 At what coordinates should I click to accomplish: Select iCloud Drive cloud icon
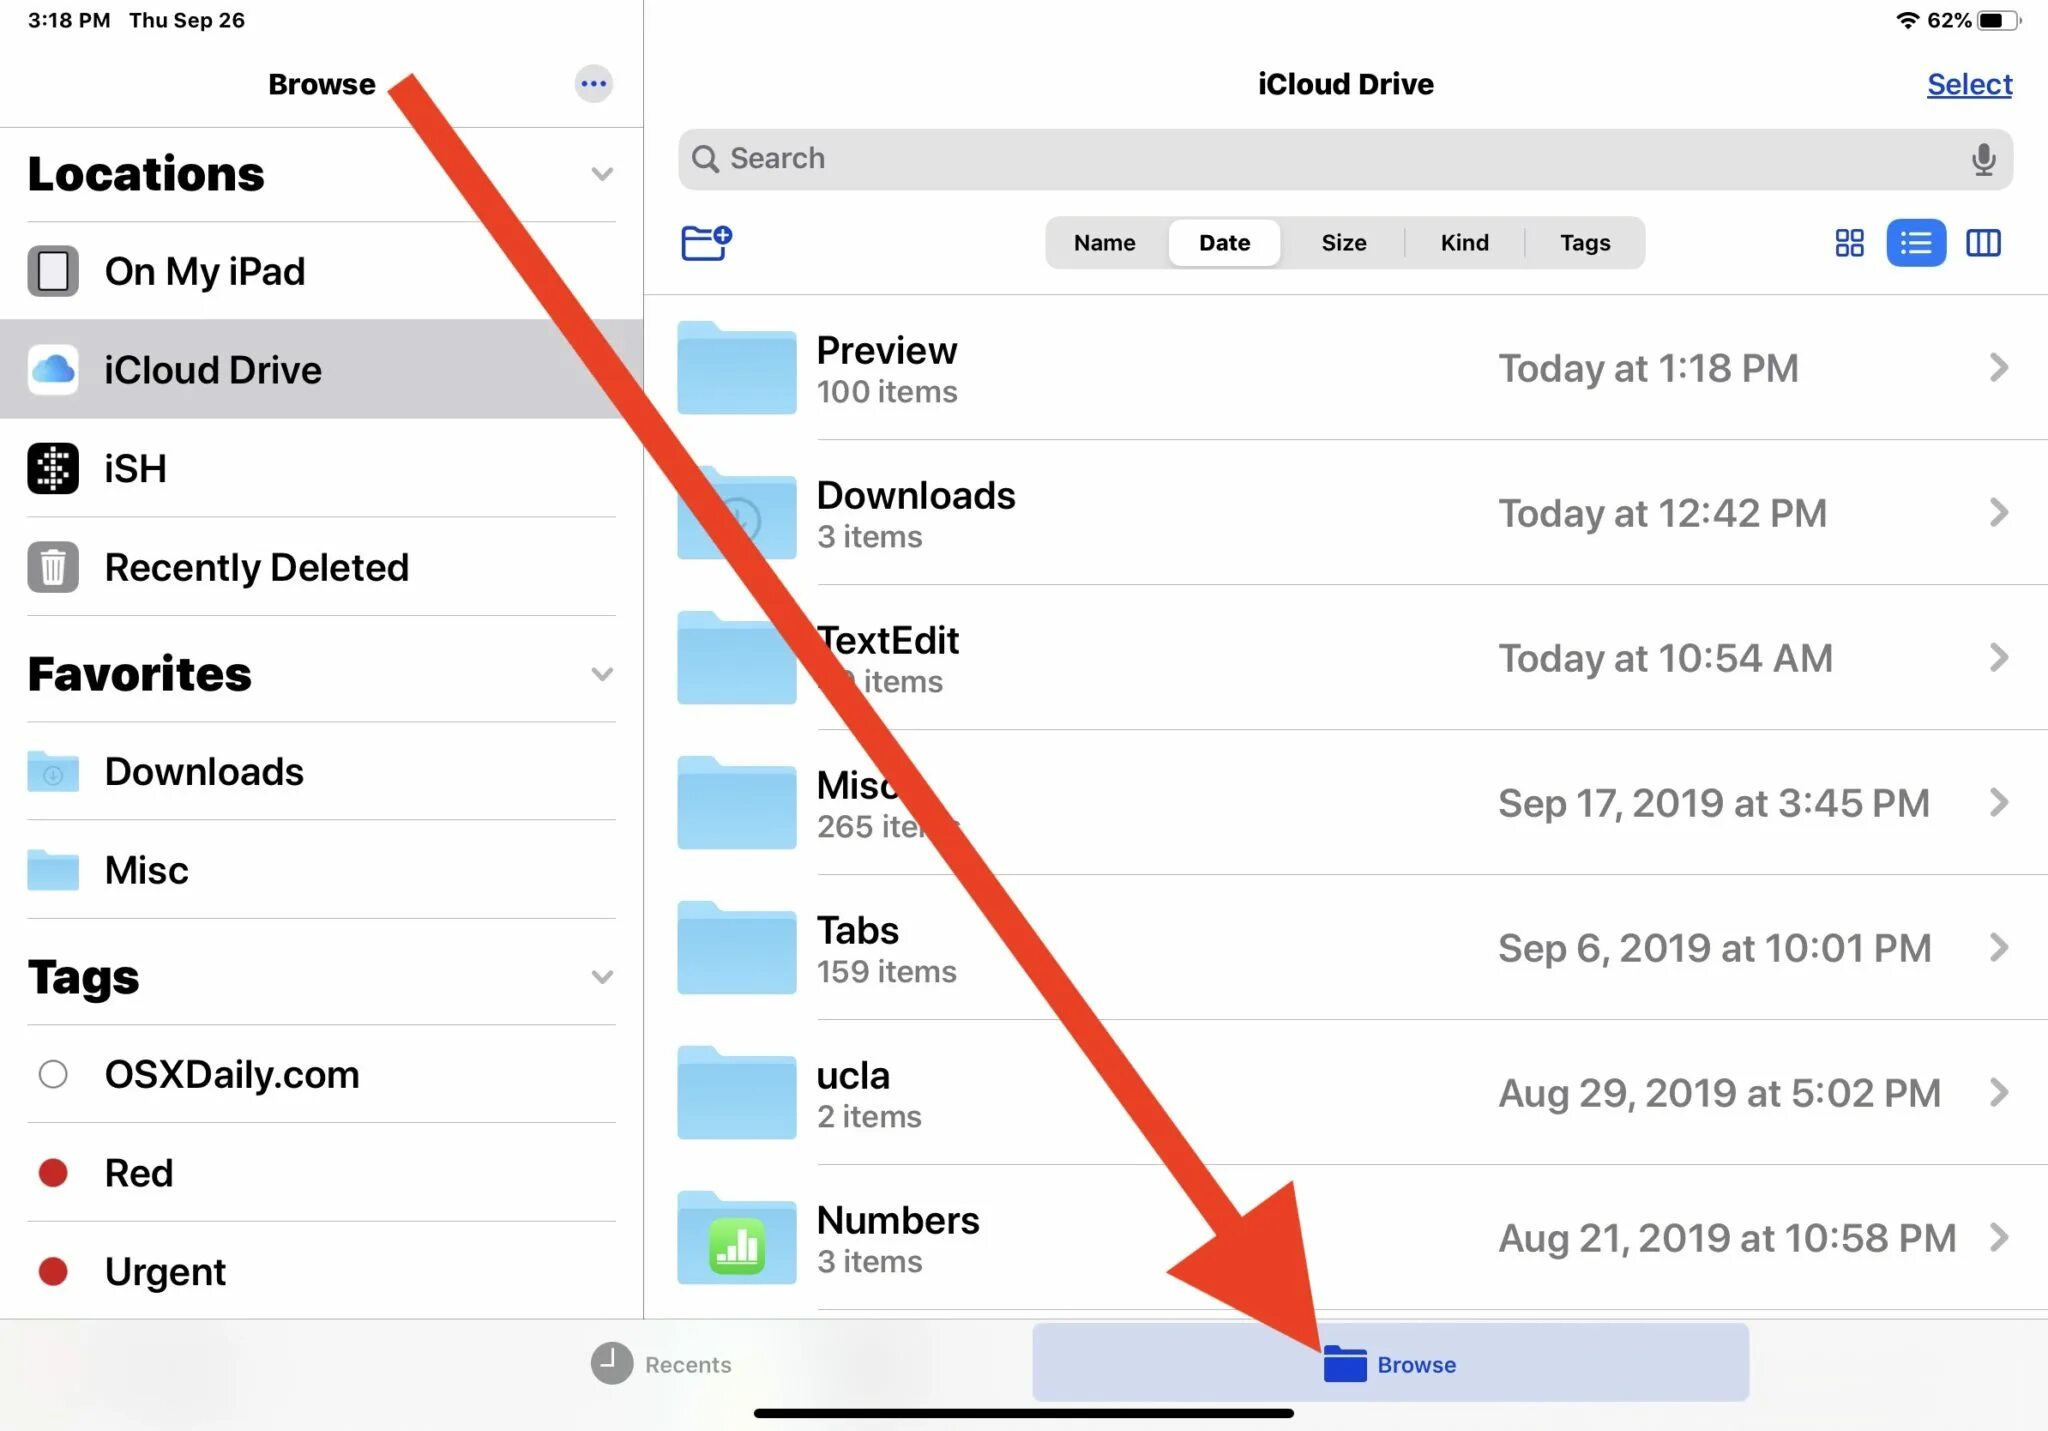coord(53,370)
